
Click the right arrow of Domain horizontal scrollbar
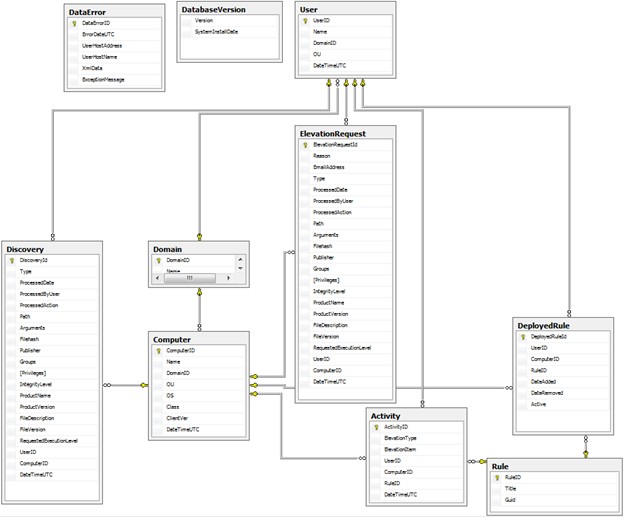228,278
